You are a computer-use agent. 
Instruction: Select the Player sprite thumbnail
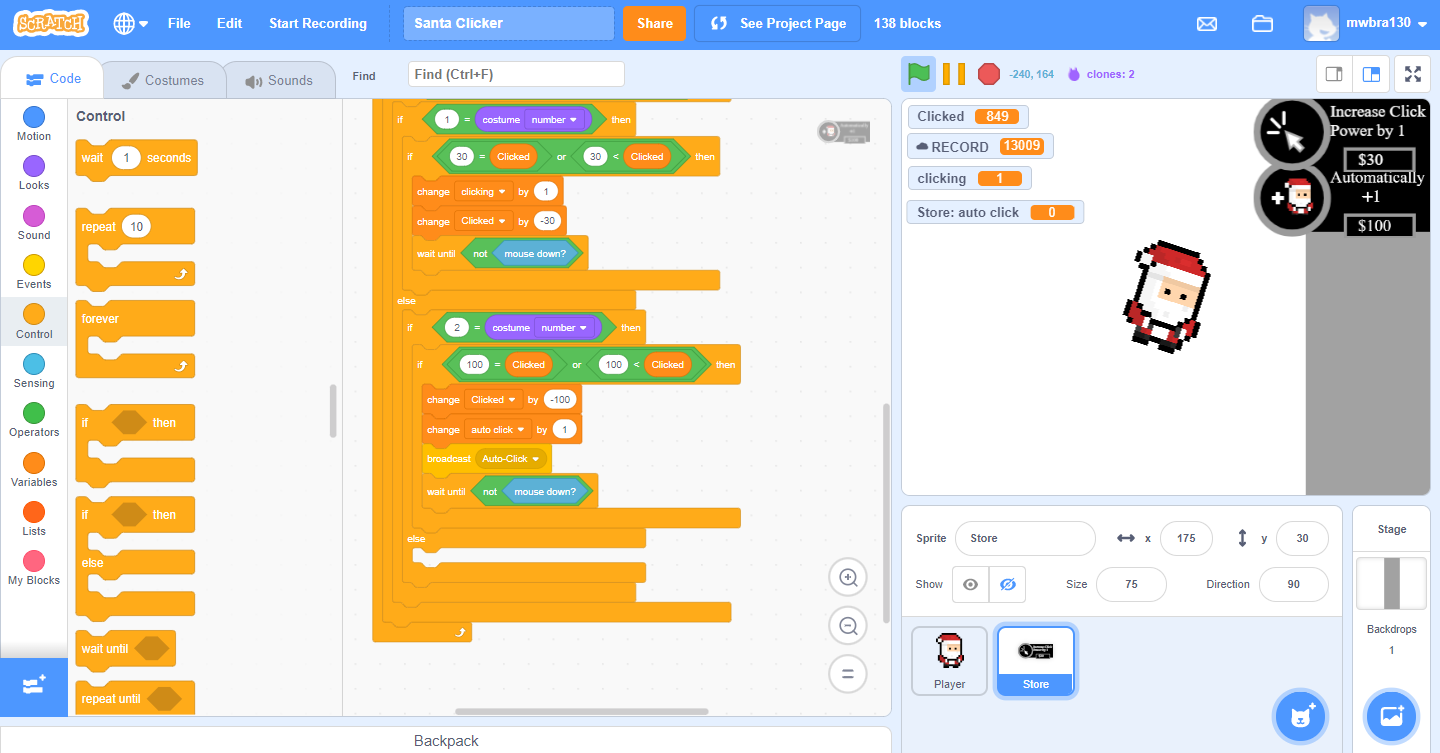pos(949,660)
